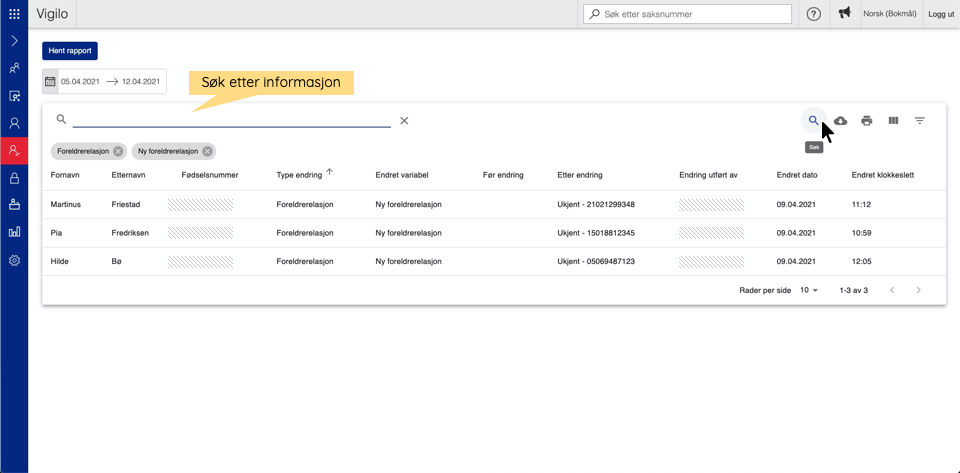This screenshot has width=960, height=473.
Task: Click the help question mark icon
Action: [x=814, y=14]
